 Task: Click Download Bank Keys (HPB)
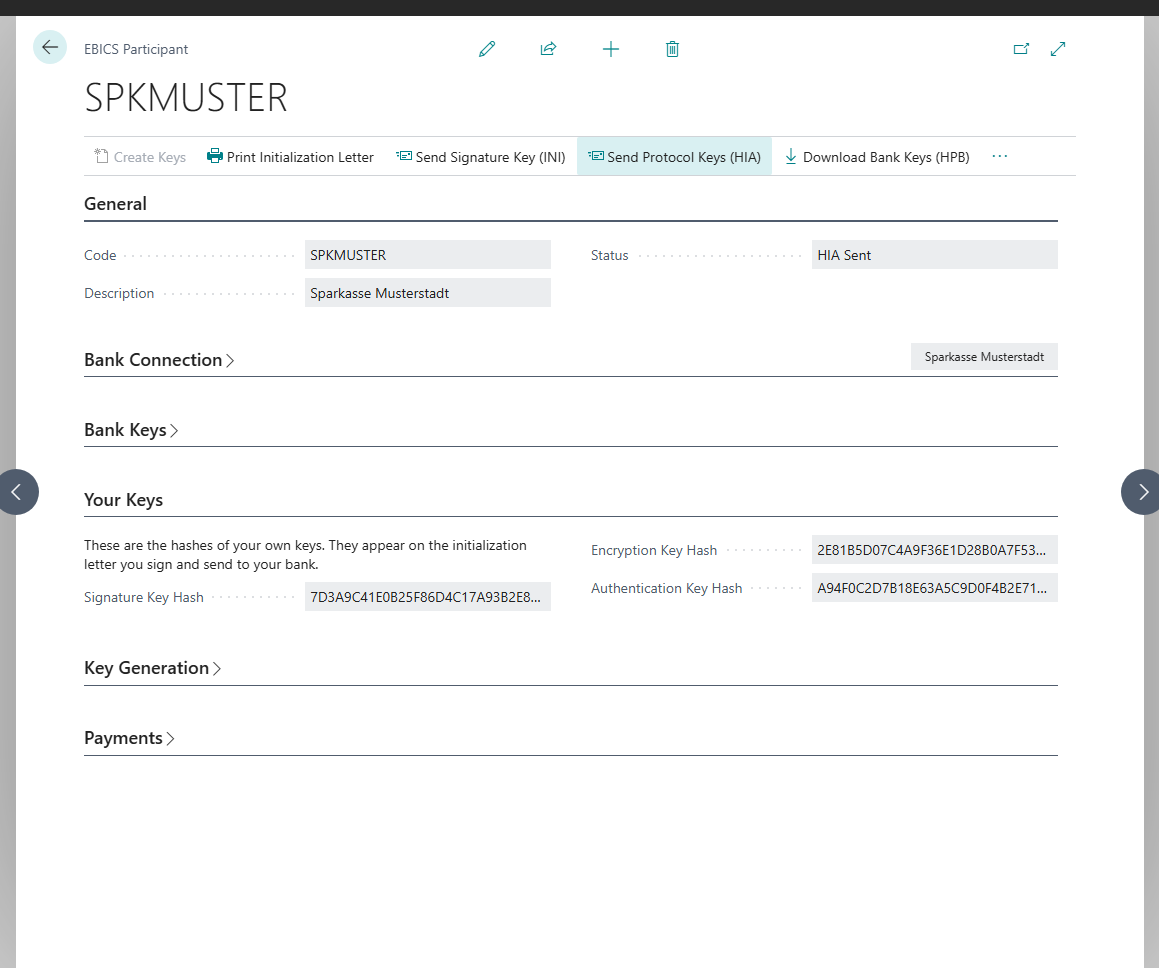(x=877, y=157)
